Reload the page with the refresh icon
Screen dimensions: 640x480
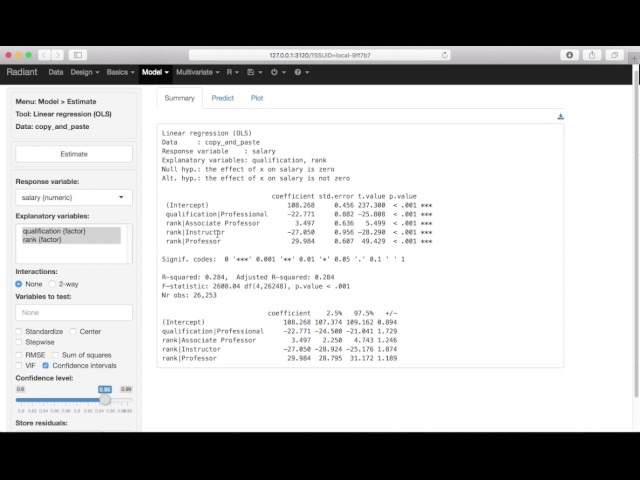pyautogui.click(x=444, y=55)
